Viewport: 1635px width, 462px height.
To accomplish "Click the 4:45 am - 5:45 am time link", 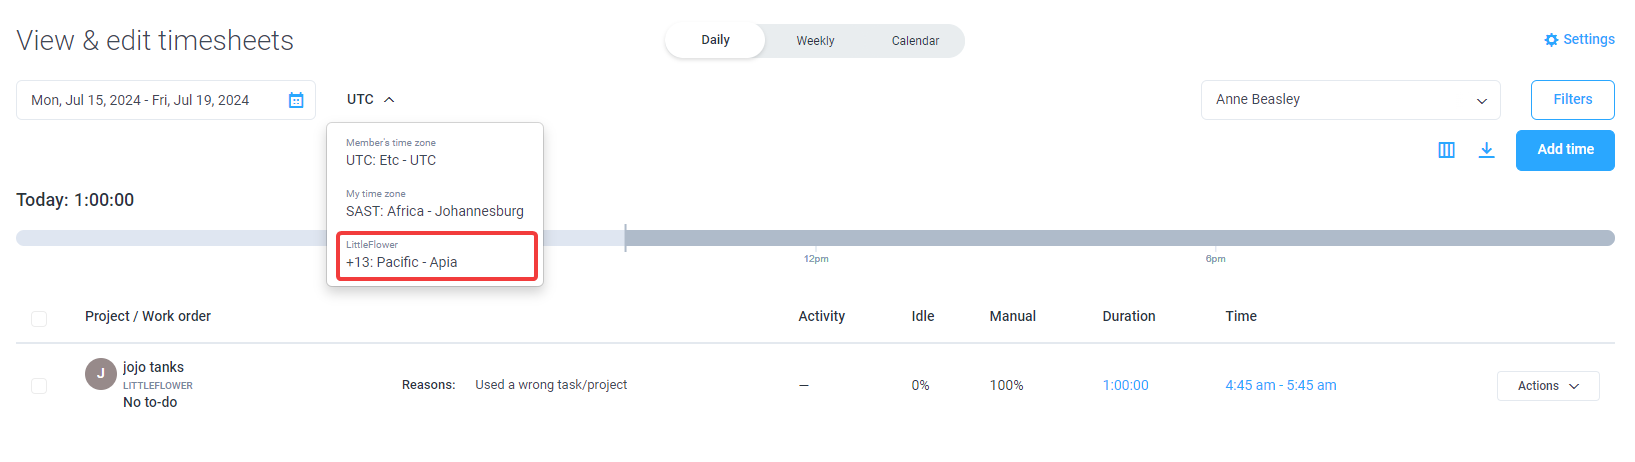I will tap(1281, 385).
